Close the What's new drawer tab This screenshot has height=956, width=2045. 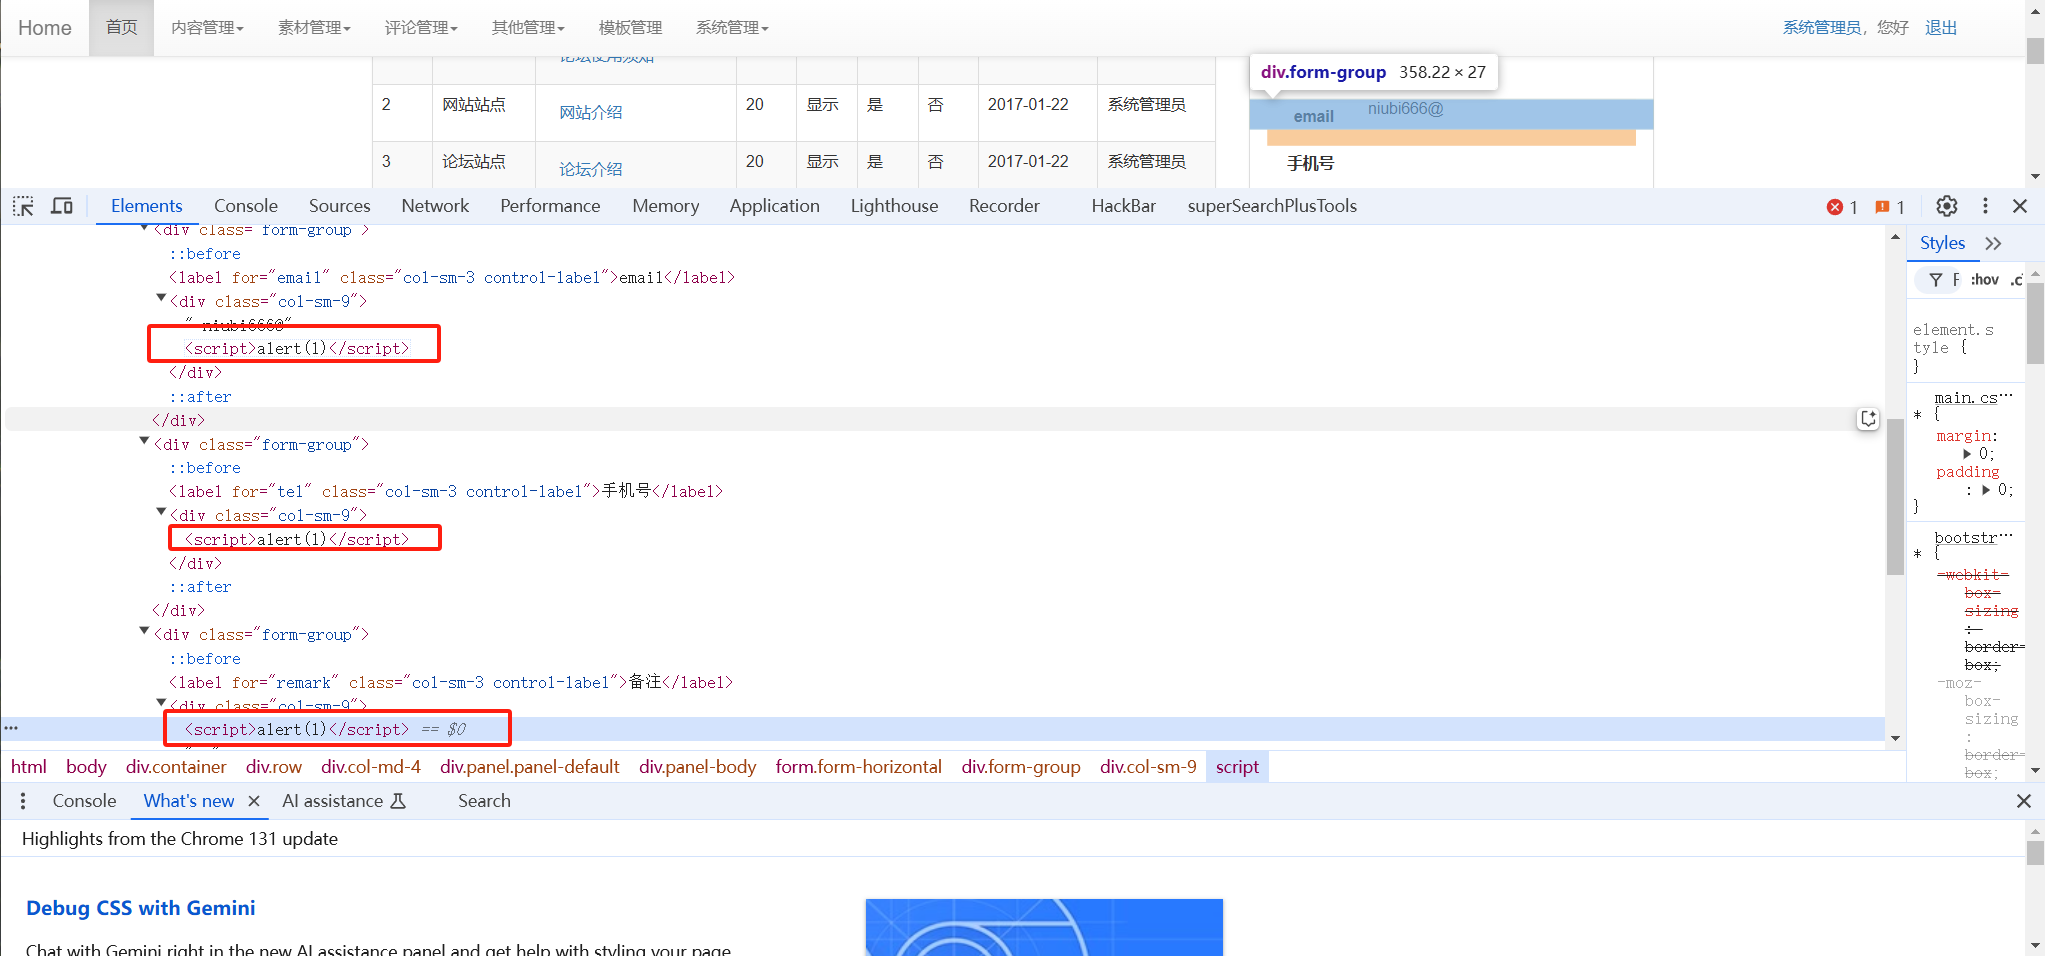(x=254, y=801)
